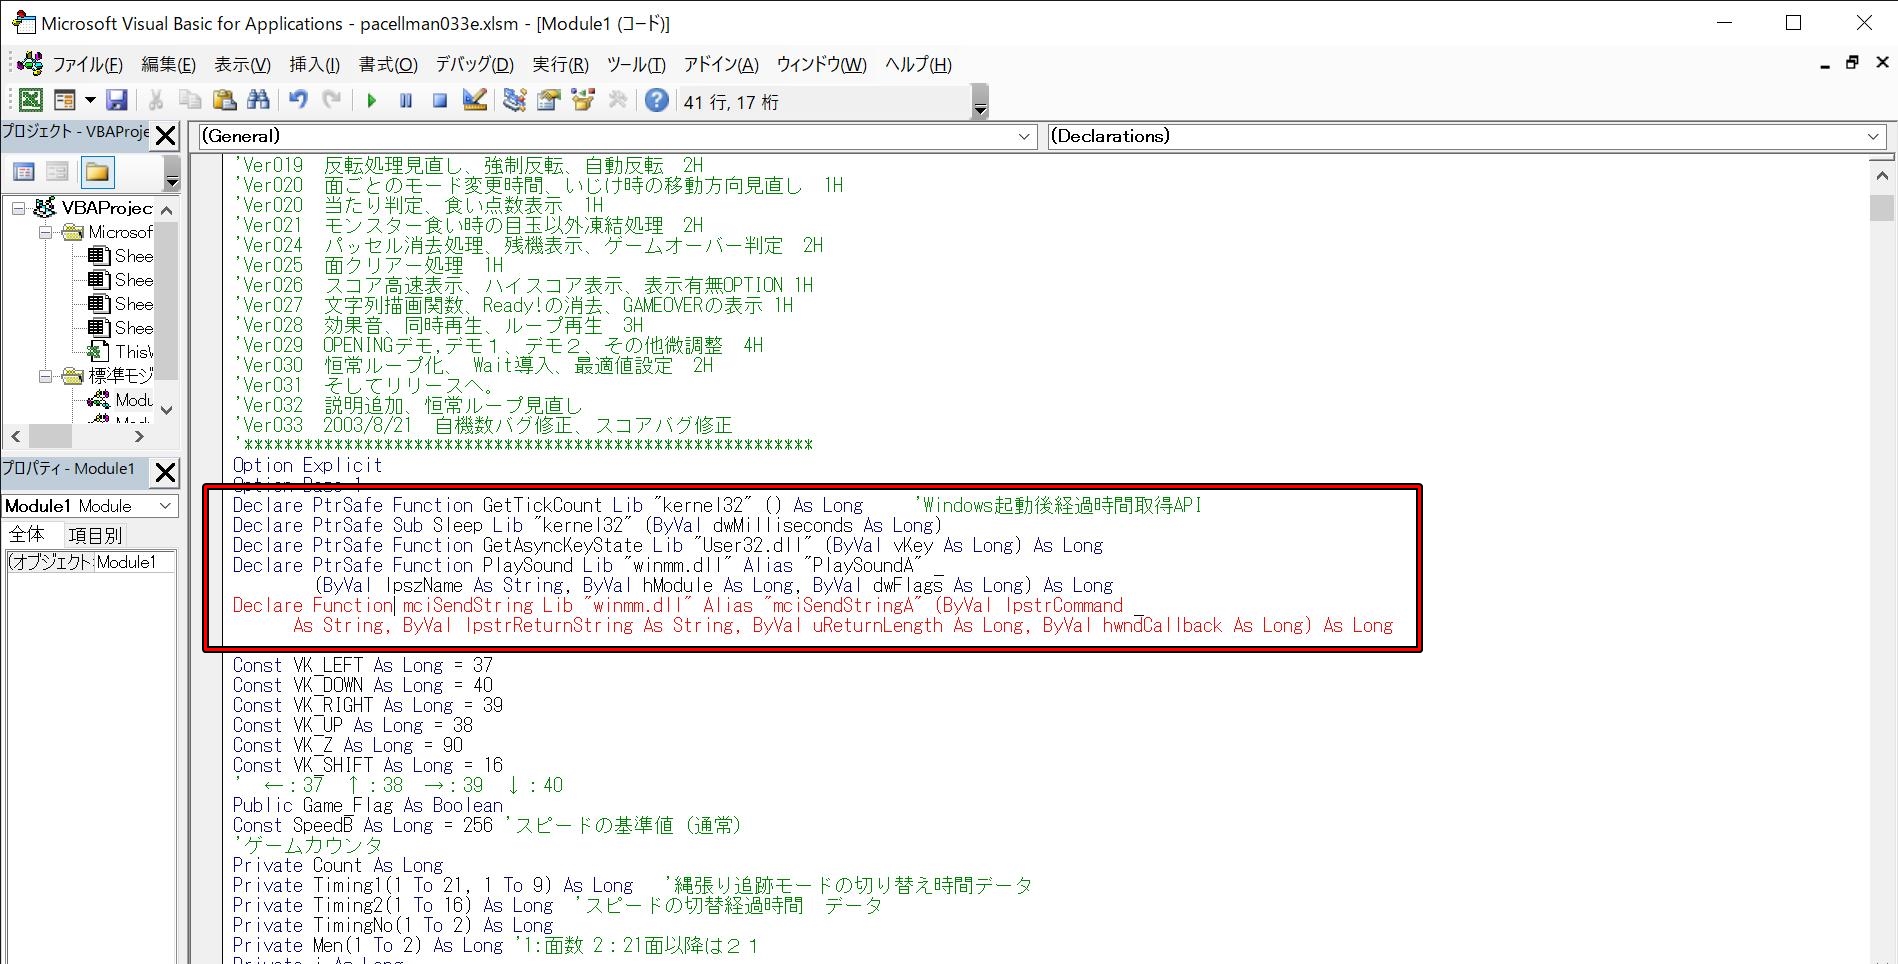Screen dimensions: 1898x964
Task: Click the Undo arrow icon
Action: [x=295, y=100]
